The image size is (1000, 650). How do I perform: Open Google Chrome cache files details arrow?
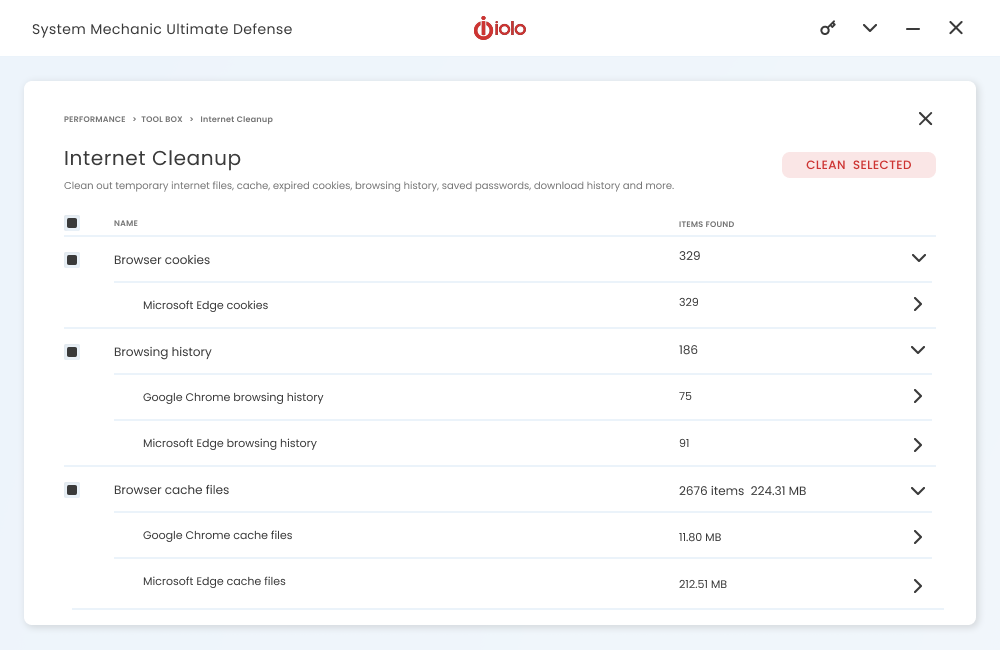pos(918,537)
